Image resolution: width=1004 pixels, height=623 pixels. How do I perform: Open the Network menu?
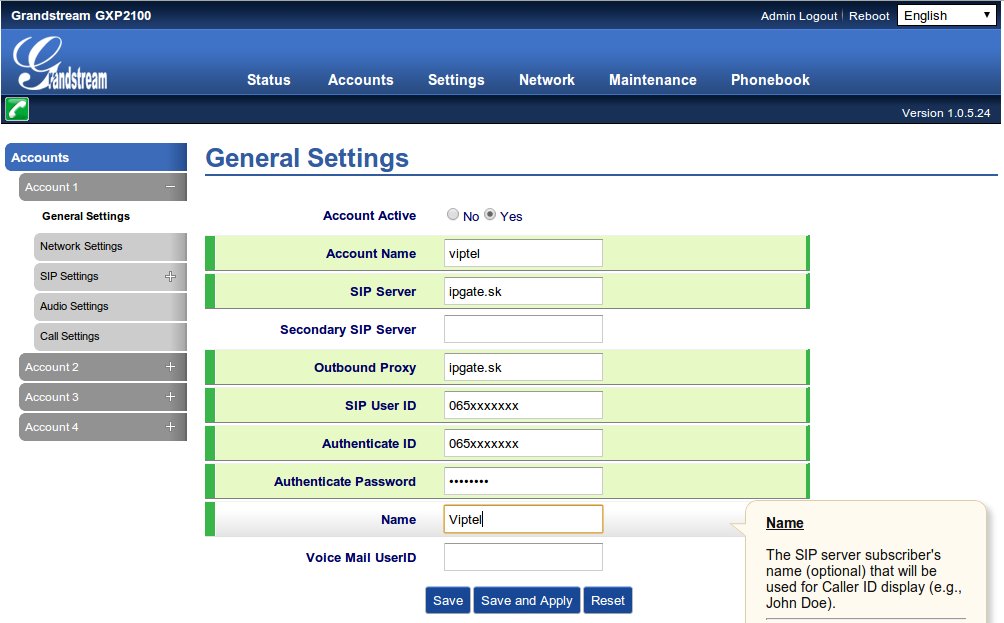coord(547,80)
